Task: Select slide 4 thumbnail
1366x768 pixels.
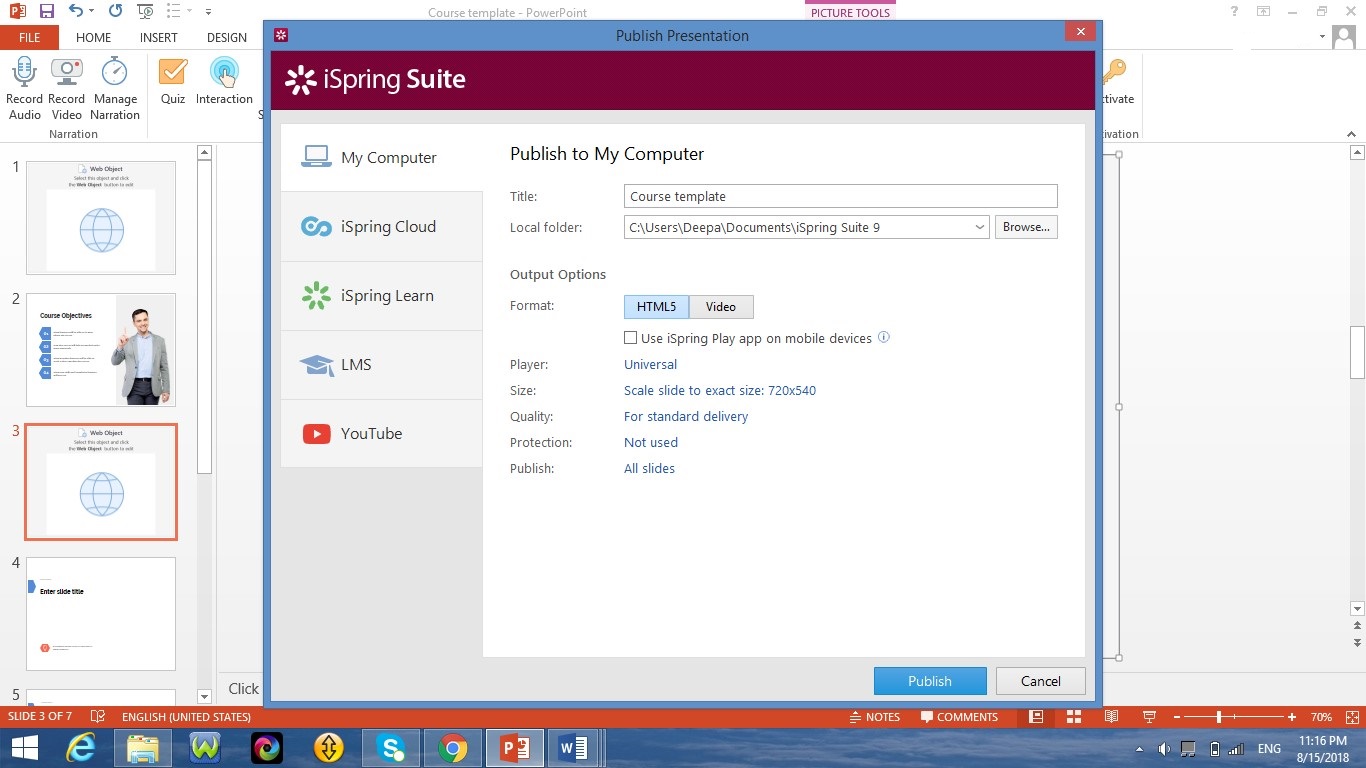Action: 101,614
